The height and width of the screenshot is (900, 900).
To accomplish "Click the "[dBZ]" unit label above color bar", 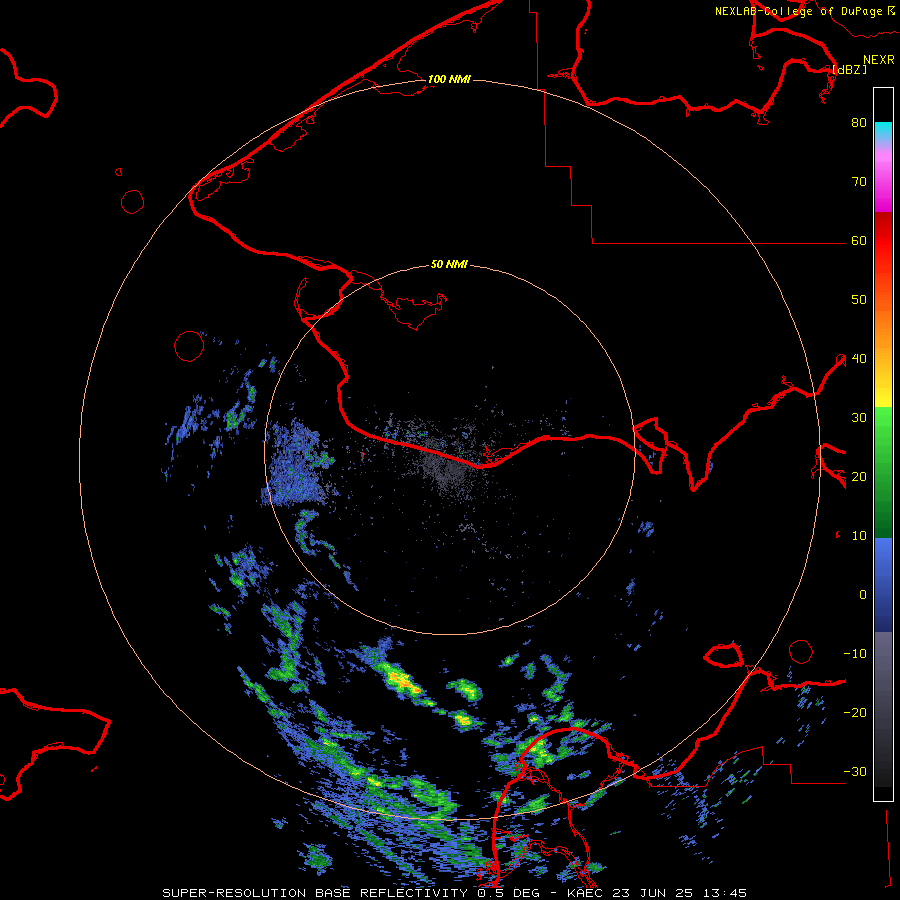I will coord(849,70).
